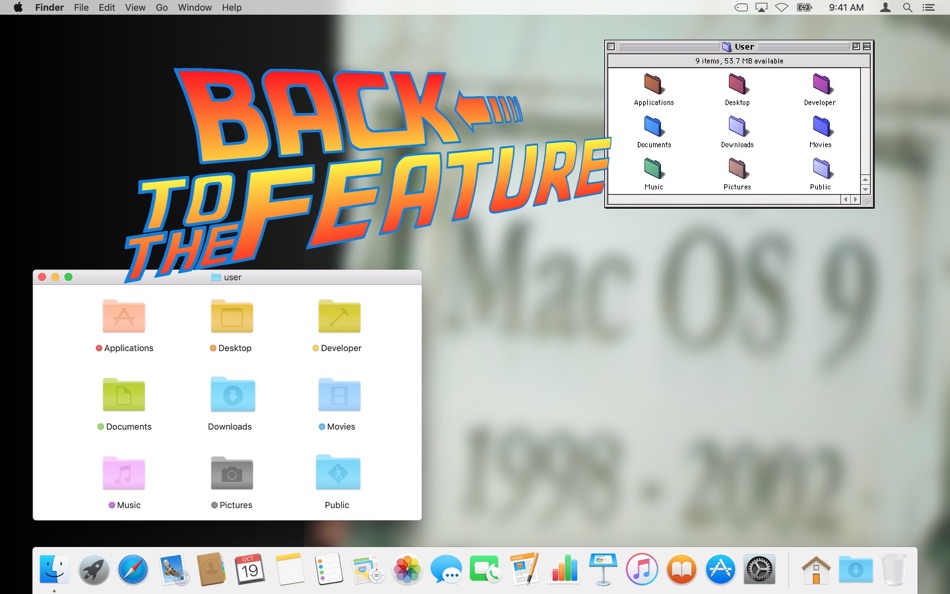Open the Apple menu

(18, 7)
